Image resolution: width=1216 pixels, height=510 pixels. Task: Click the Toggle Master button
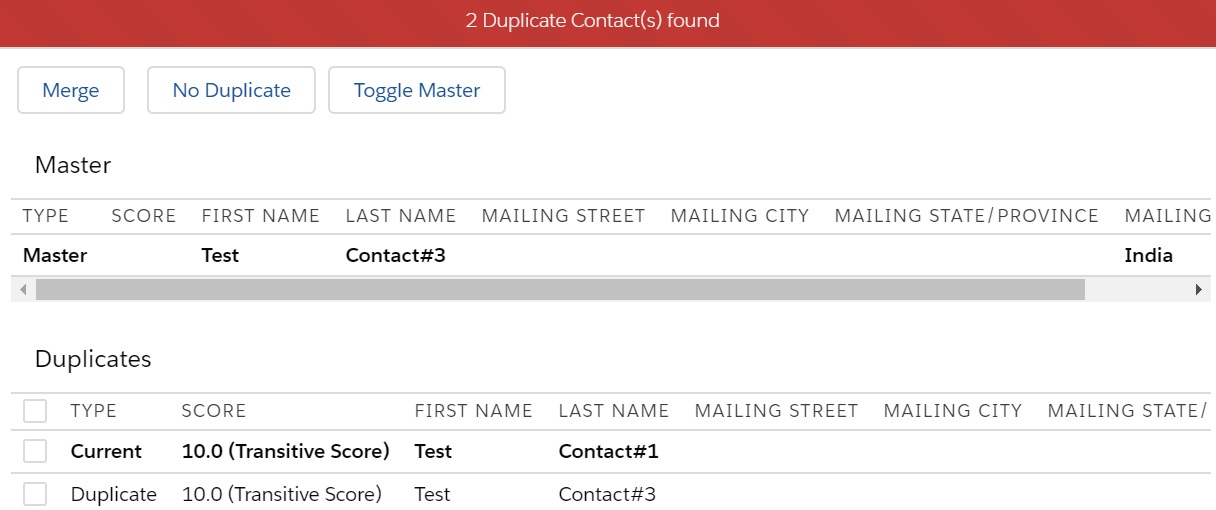click(416, 90)
